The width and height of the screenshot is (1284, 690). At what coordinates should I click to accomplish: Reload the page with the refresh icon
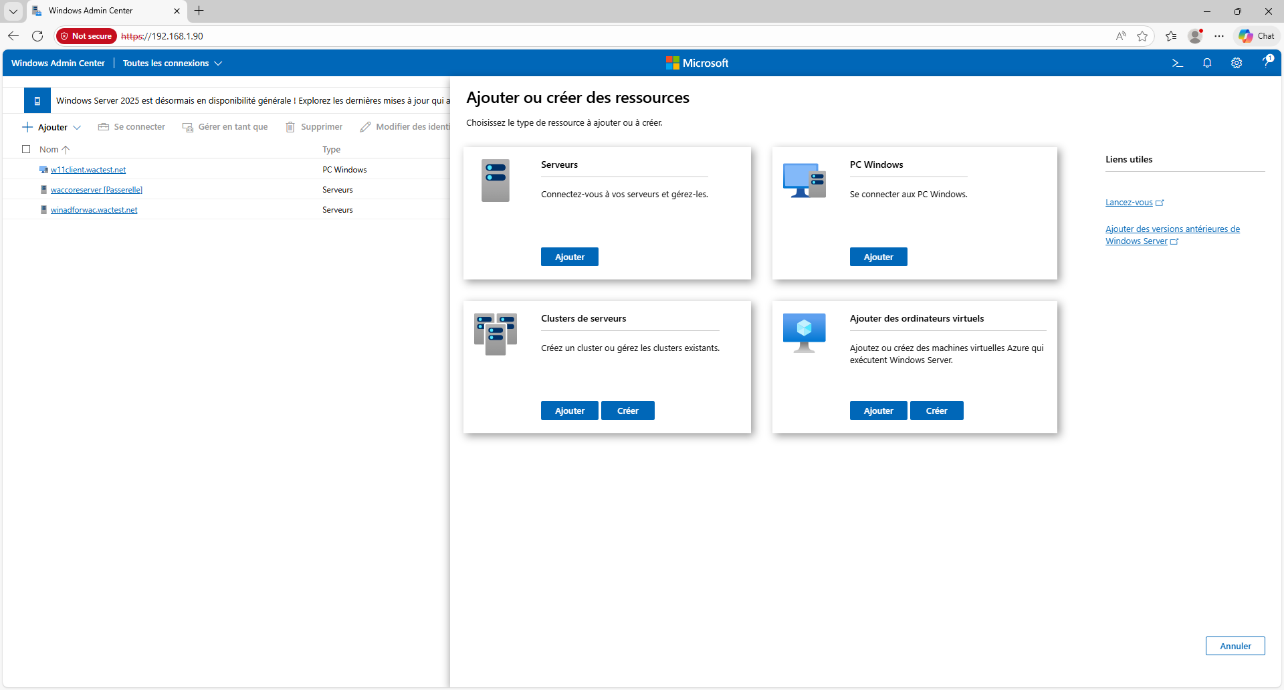tap(37, 36)
